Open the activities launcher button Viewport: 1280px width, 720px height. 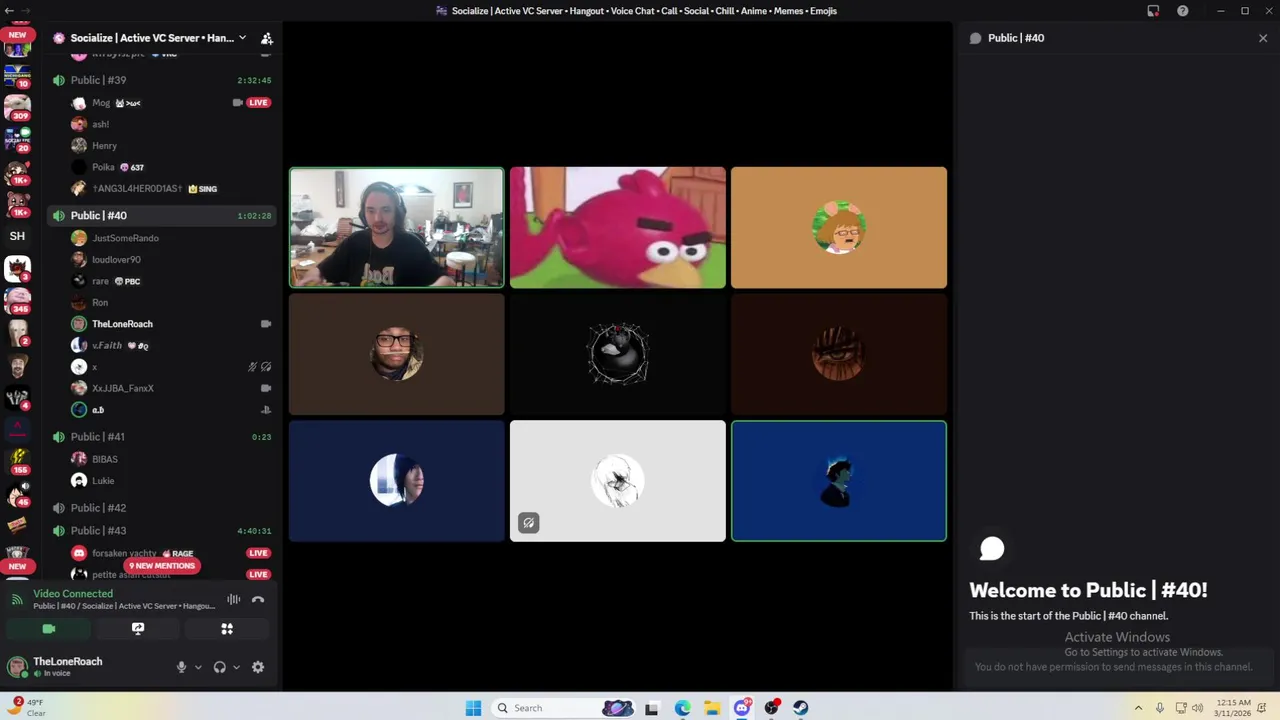[227, 629]
